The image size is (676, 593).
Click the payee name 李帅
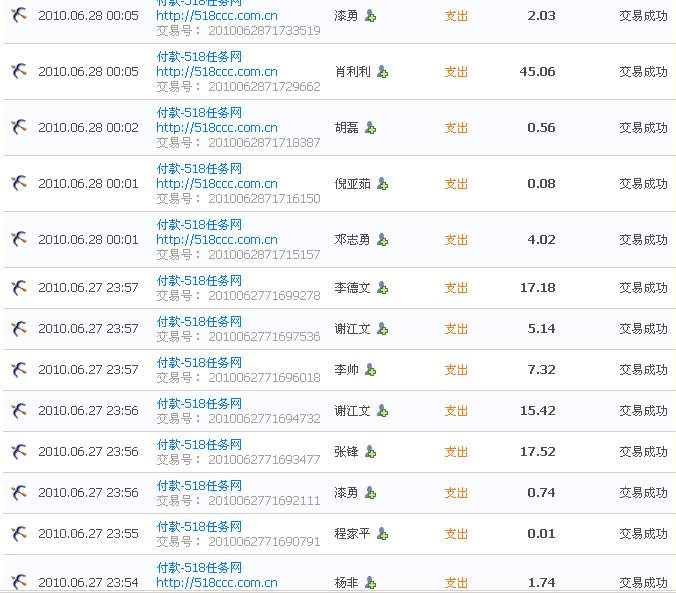(x=346, y=370)
